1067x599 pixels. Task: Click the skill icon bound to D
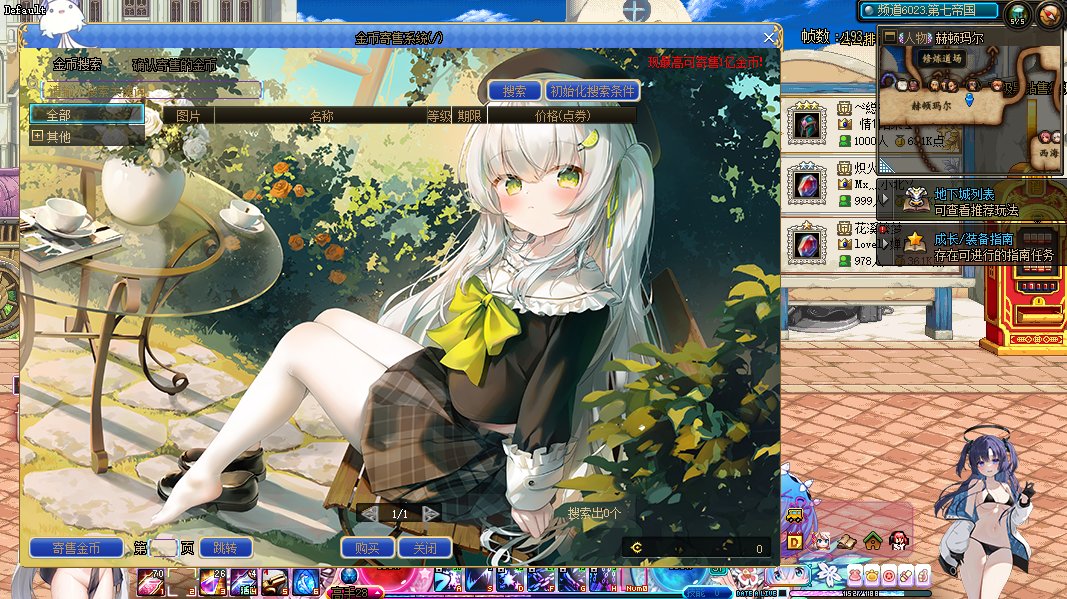[x=511, y=580]
